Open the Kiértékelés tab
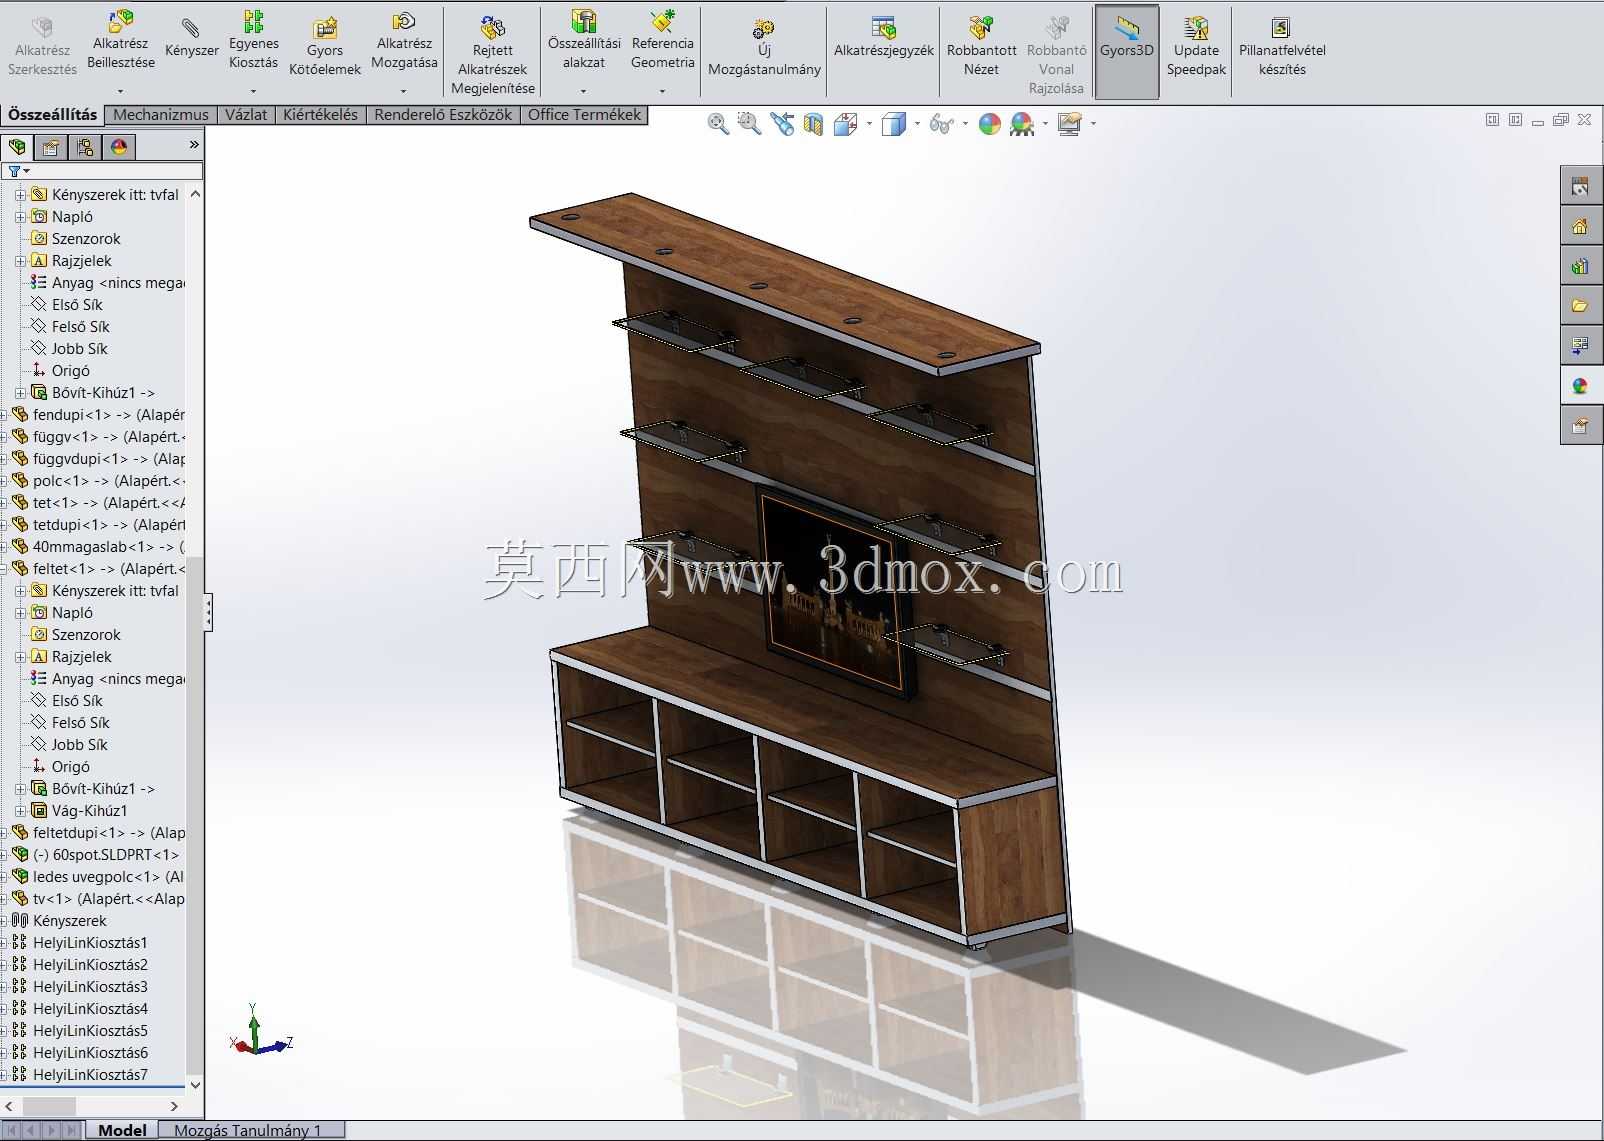This screenshot has width=1604, height=1141. click(320, 114)
